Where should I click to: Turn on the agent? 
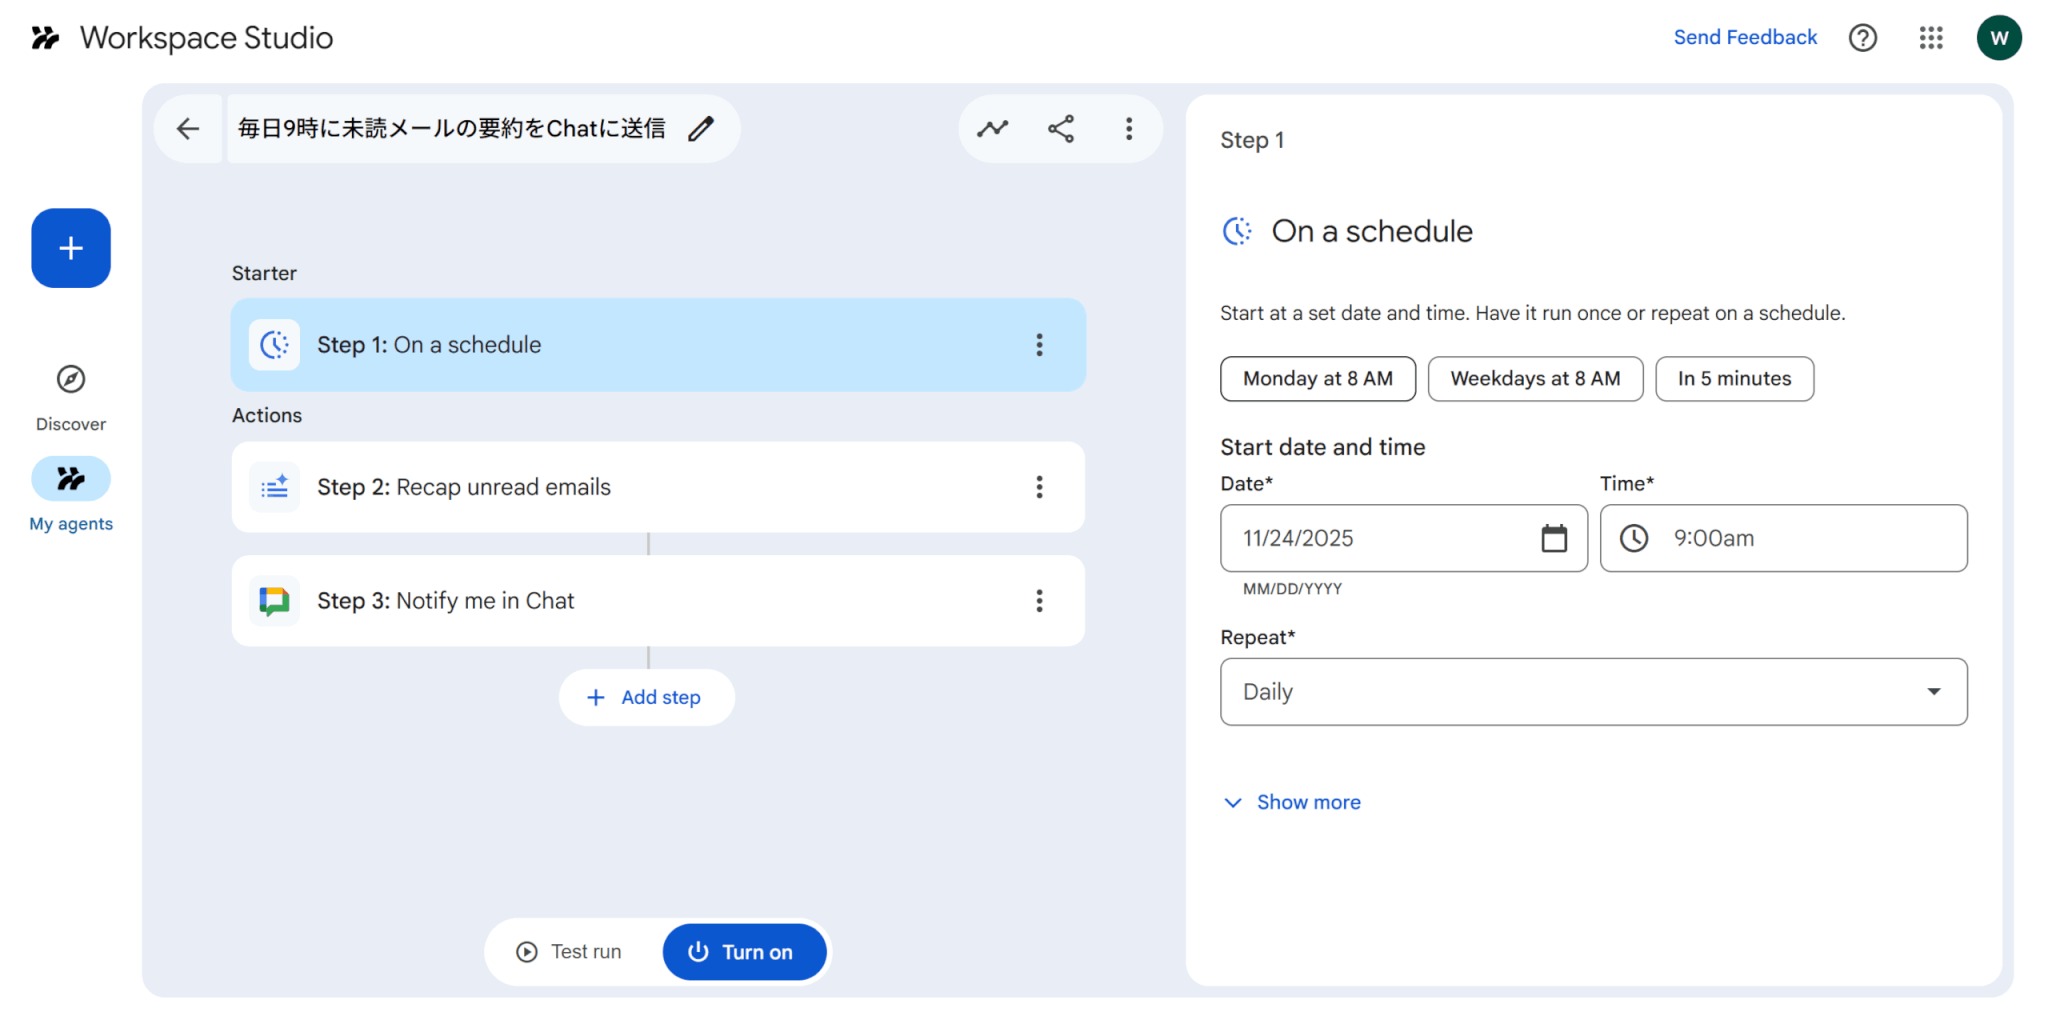(x=744, y=952)
